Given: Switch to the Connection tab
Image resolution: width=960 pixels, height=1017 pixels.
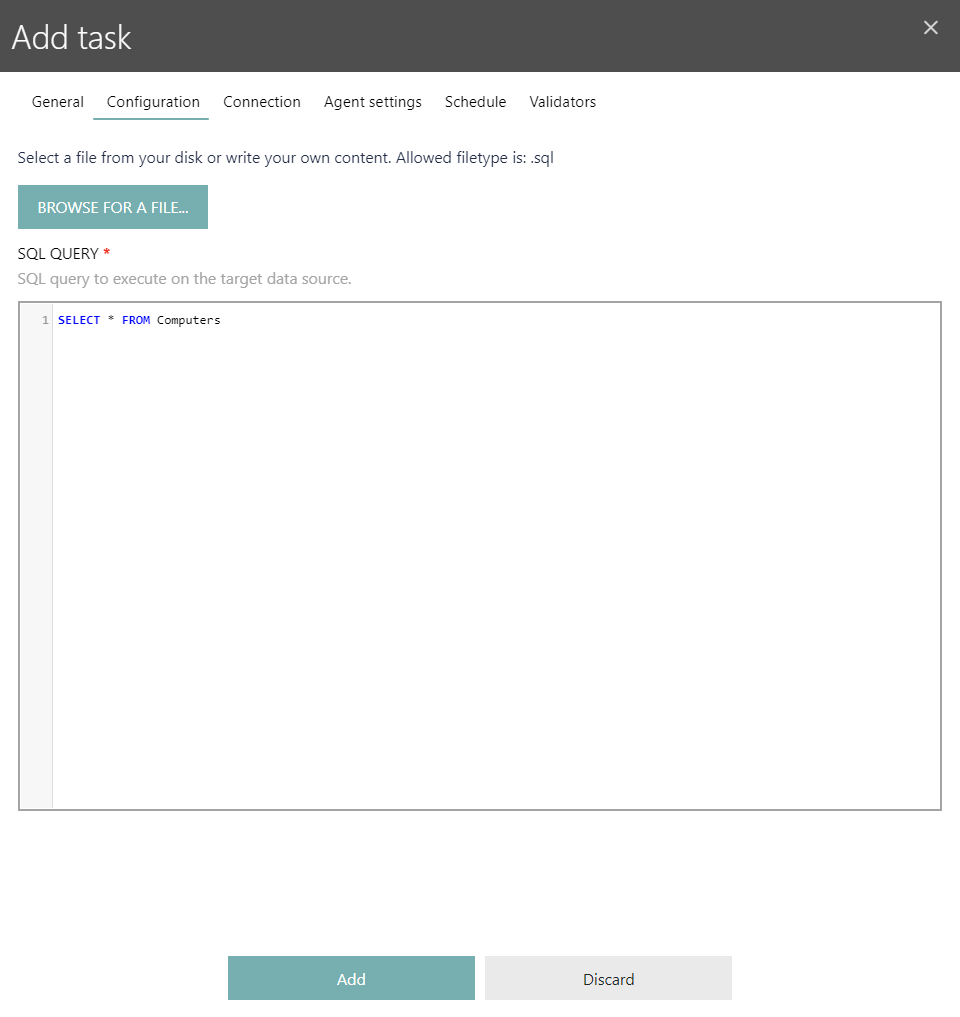Looking at the screenshot, I should click(x=262, y=101).
